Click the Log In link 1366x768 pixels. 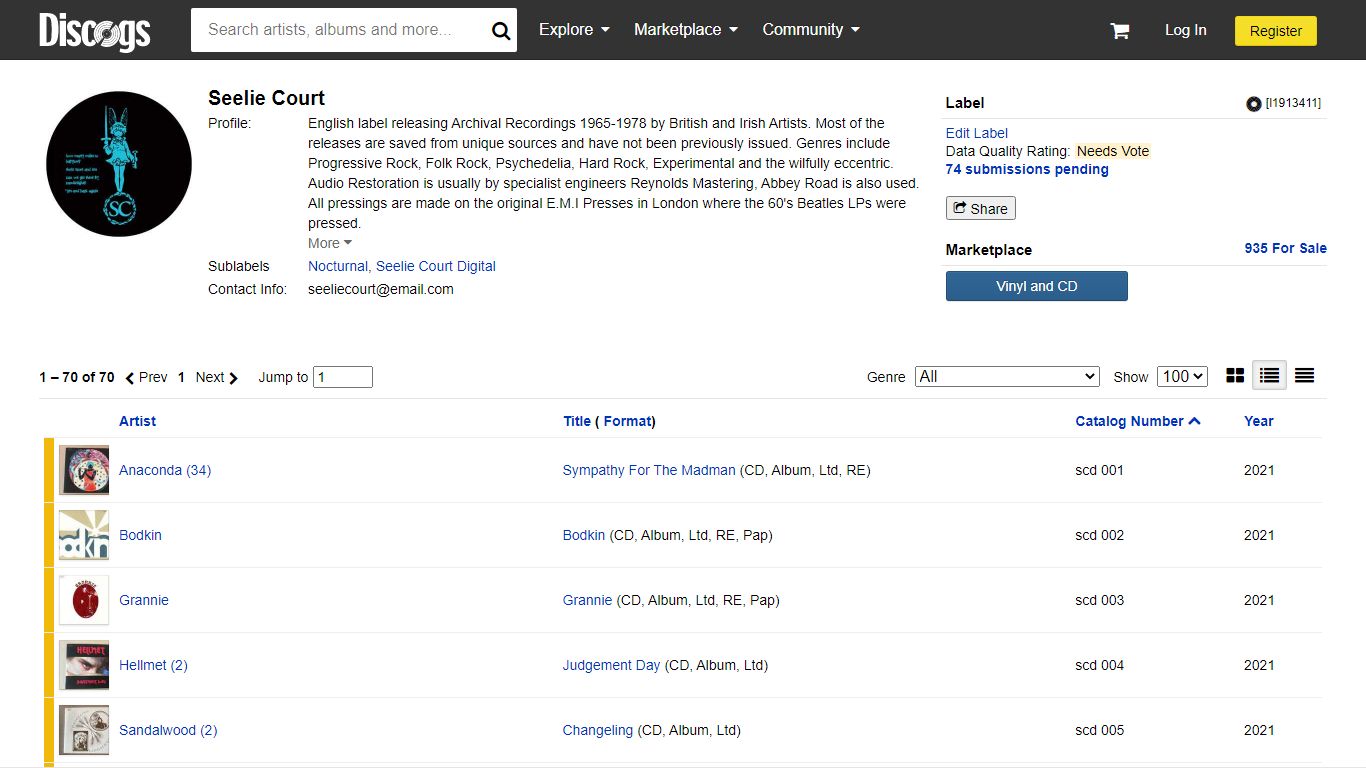[x=1185, y=30]
